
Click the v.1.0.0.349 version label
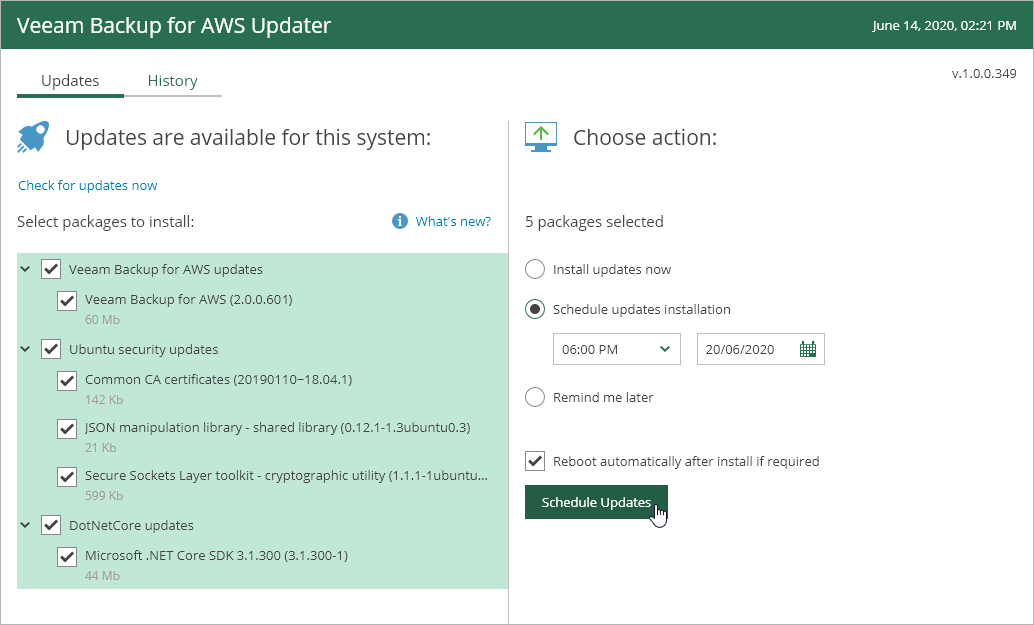coord(984,73)
